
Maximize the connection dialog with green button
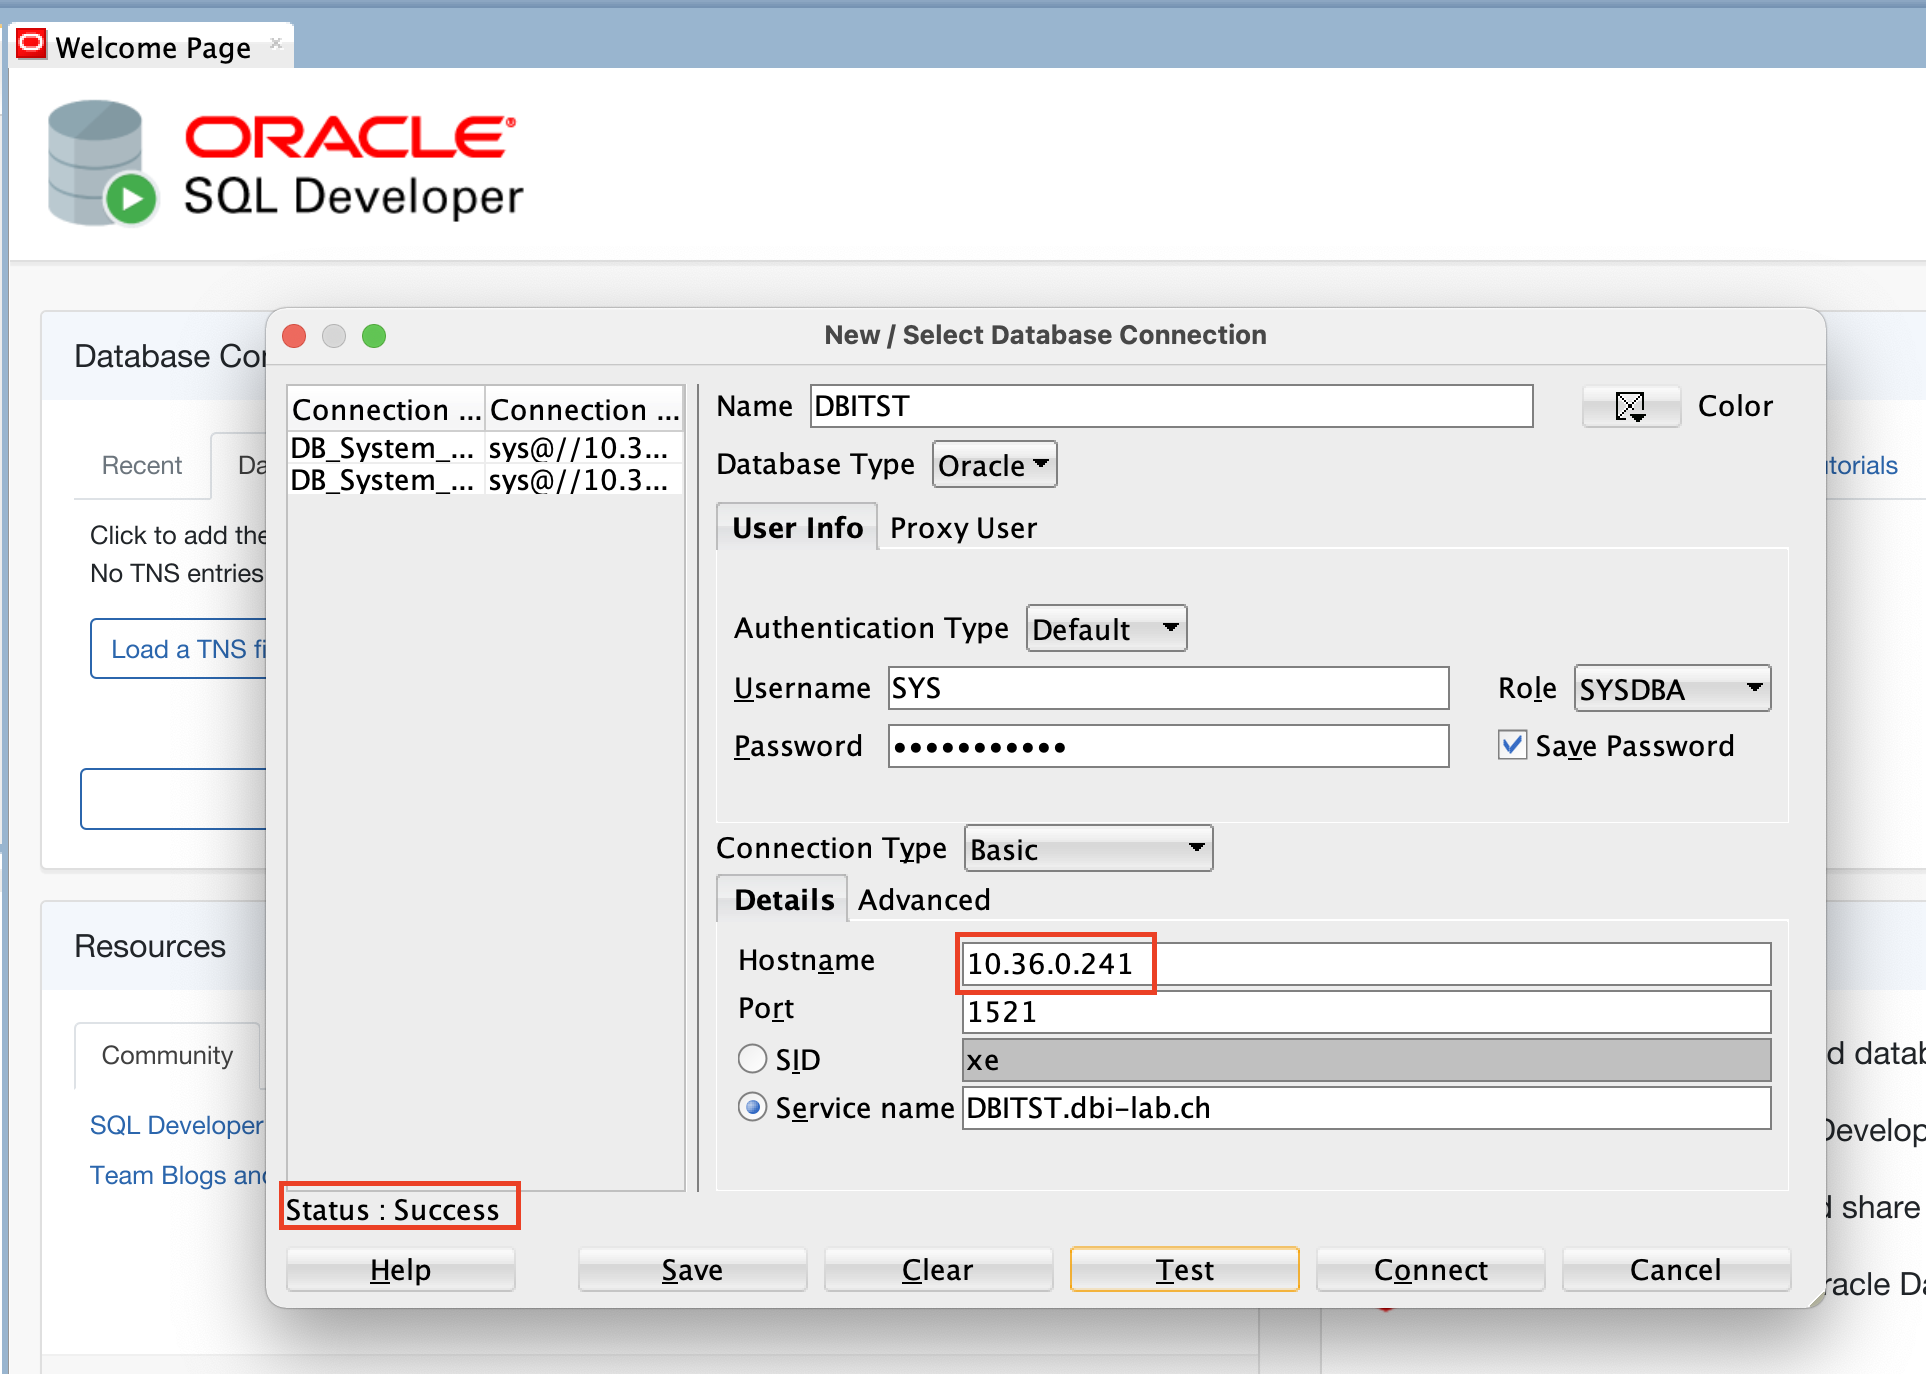click(x=374, y=336)
